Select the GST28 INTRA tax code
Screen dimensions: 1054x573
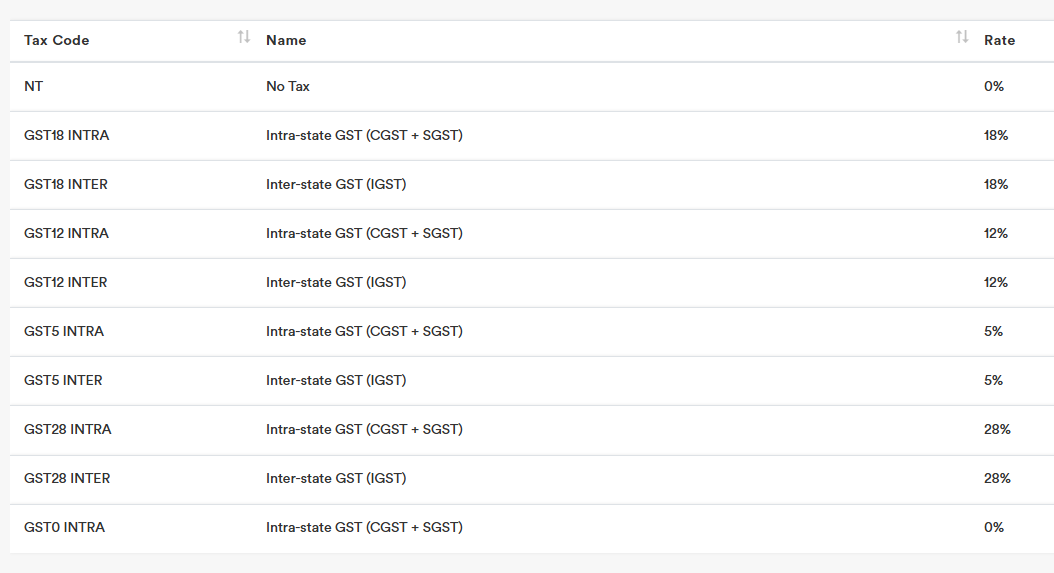click(x=68, y=430)
